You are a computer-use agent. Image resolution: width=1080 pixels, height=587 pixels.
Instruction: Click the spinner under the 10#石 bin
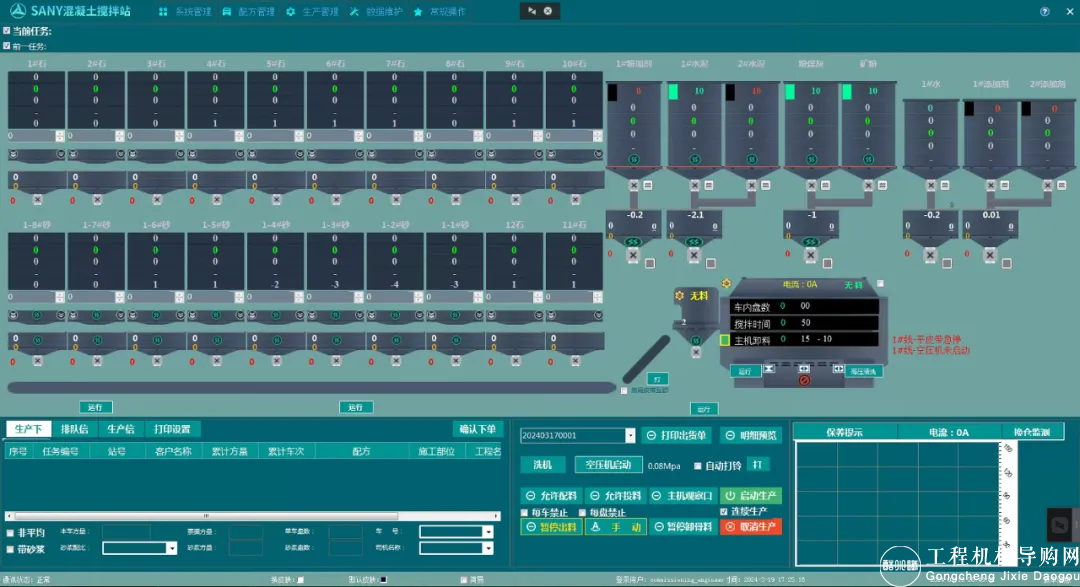[598, 136]
